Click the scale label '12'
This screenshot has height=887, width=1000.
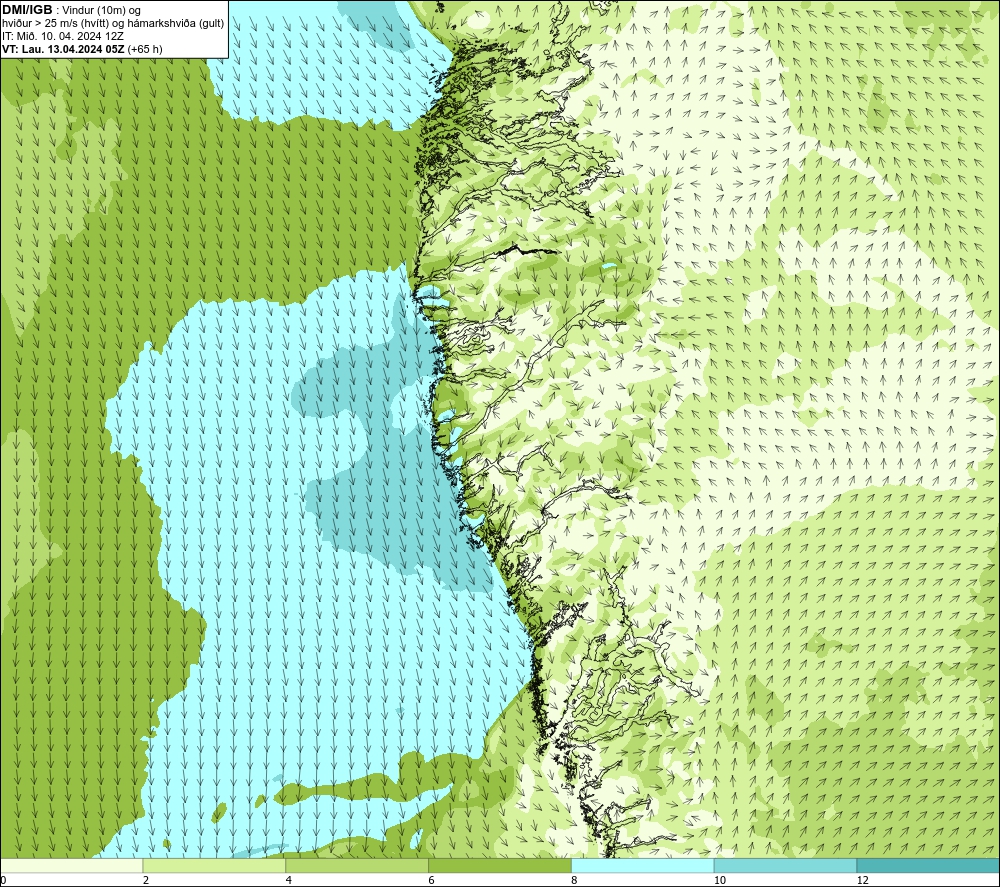(863, 880)
